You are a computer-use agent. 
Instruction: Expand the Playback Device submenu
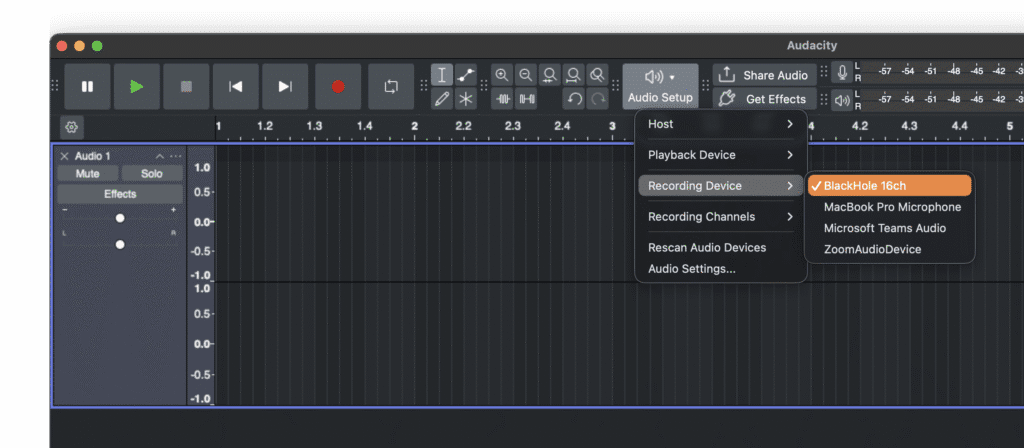coord(720,155)
